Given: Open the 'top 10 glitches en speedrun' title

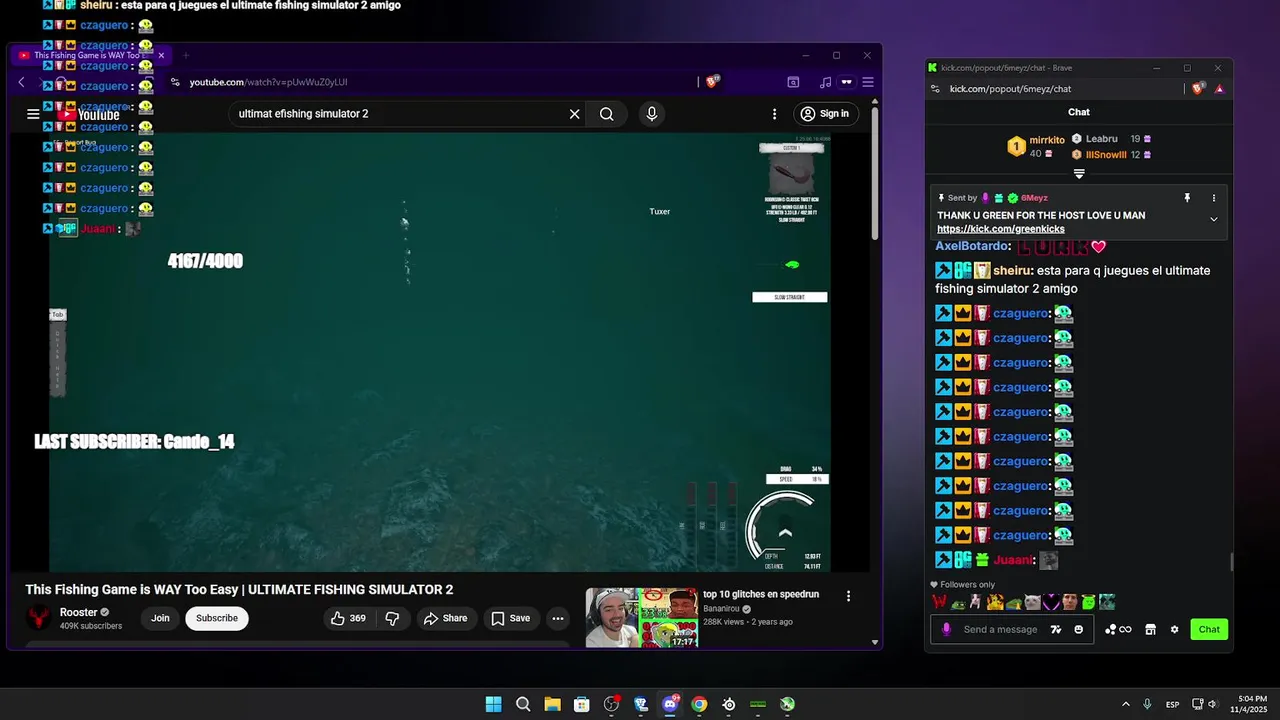Looking at the screenshot, I should [761, 594].
